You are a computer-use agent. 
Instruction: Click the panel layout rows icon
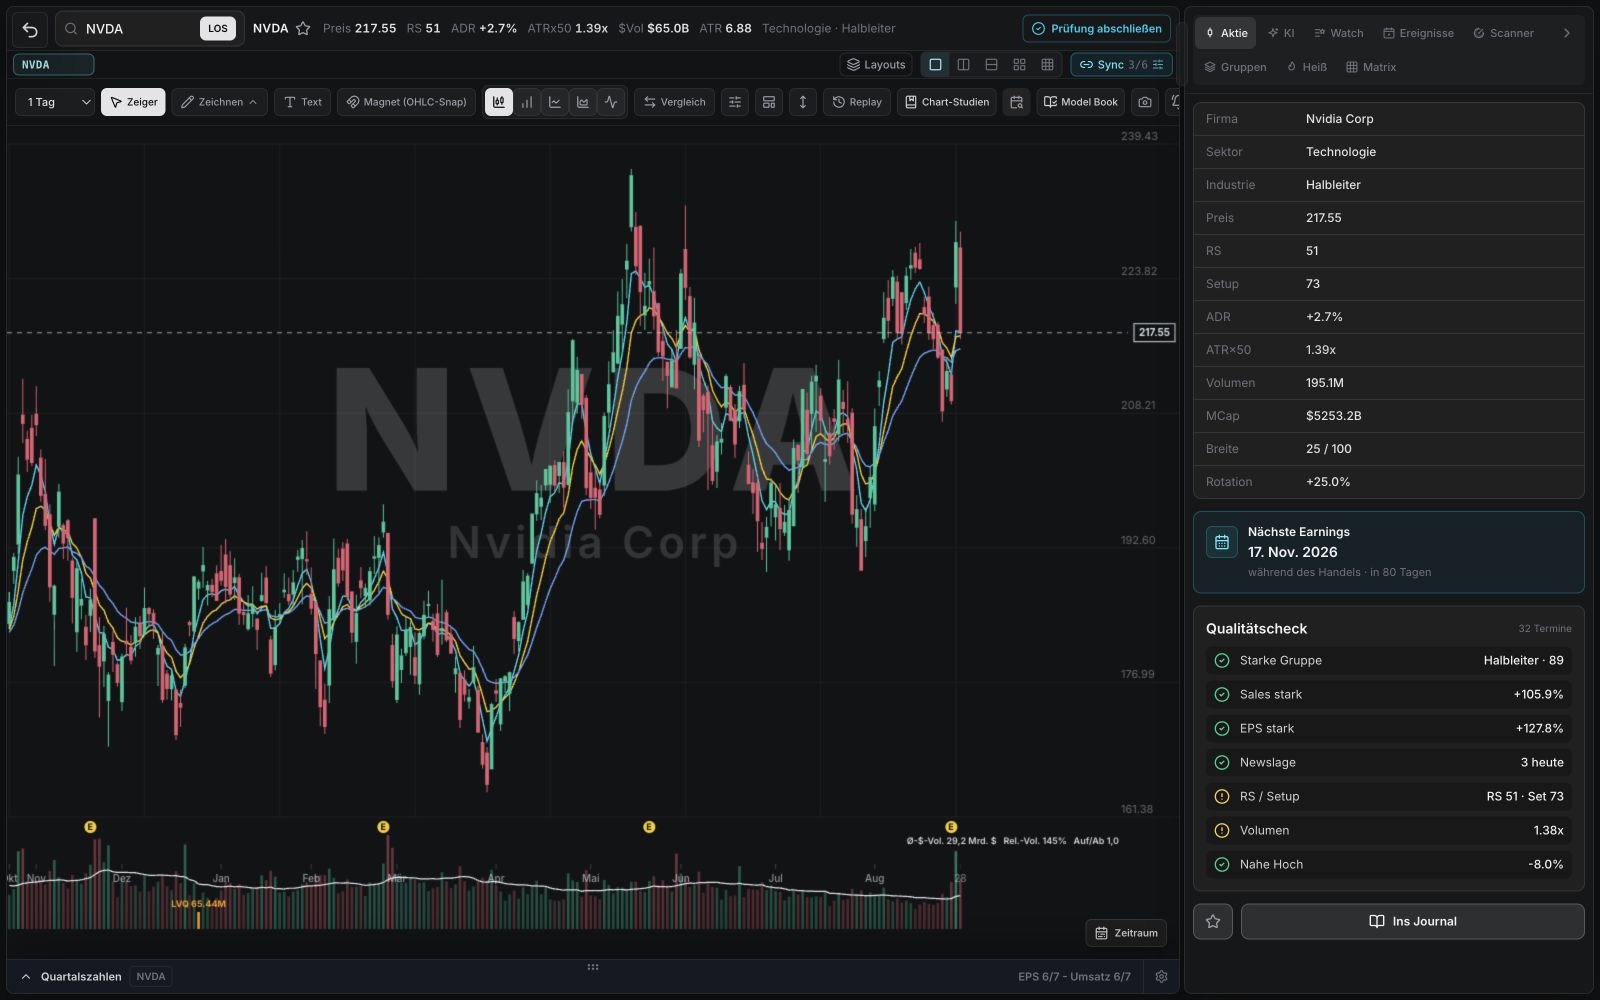coord(769,102)
